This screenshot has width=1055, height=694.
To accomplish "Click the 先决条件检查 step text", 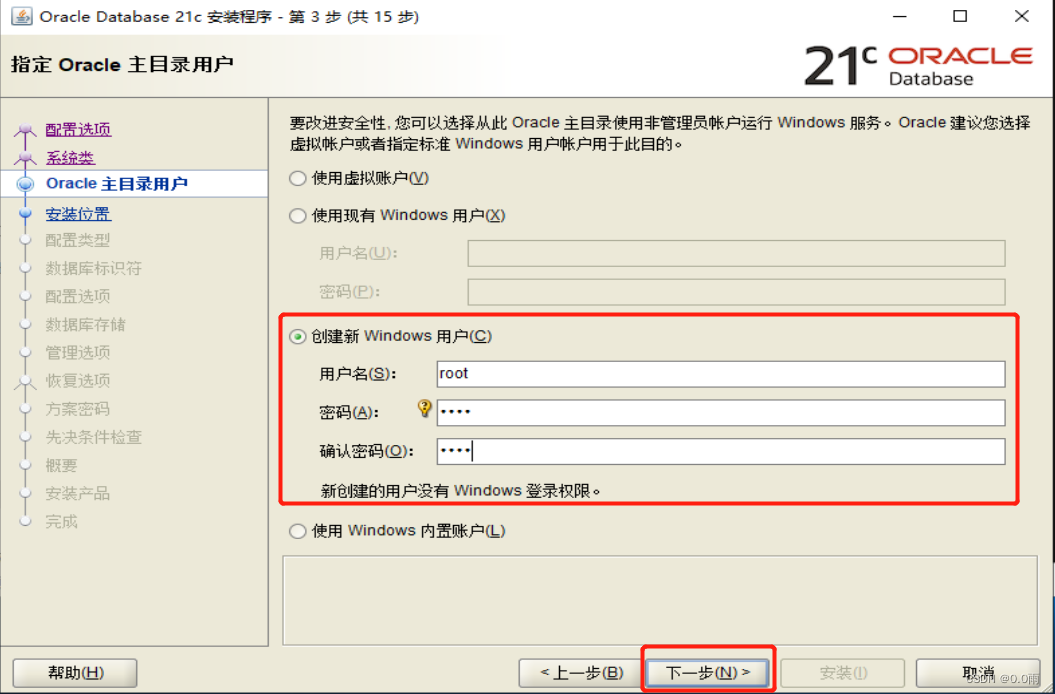I will [94, 438].
